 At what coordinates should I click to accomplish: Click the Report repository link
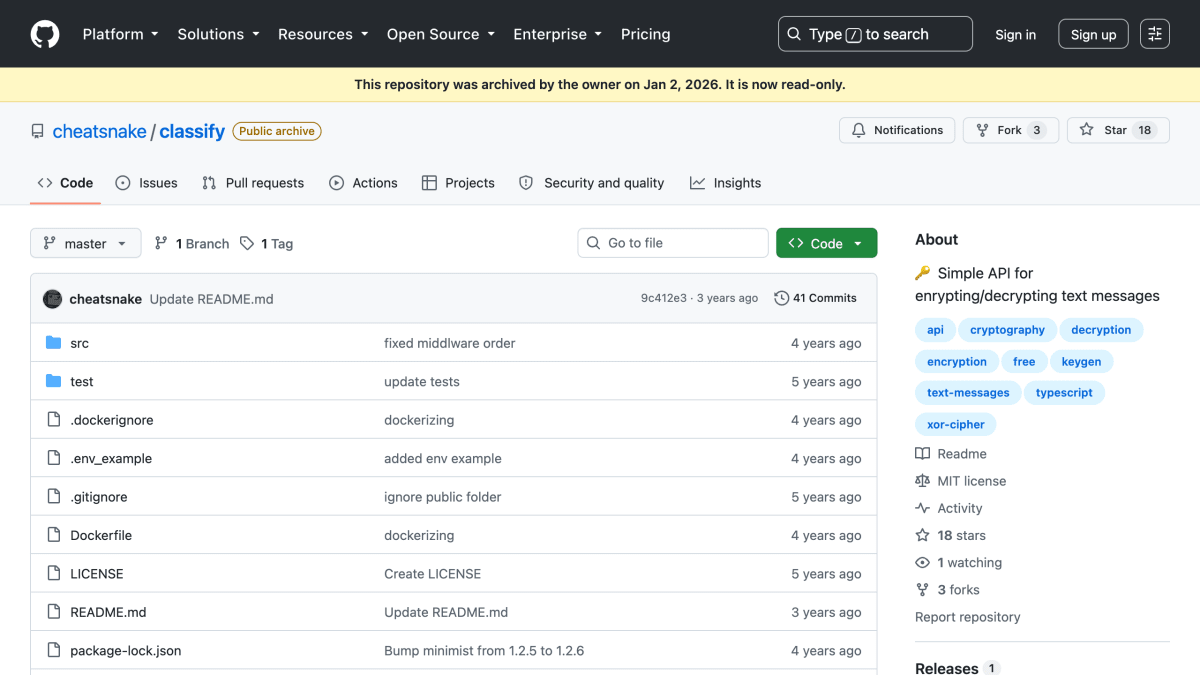click(968, 617)
